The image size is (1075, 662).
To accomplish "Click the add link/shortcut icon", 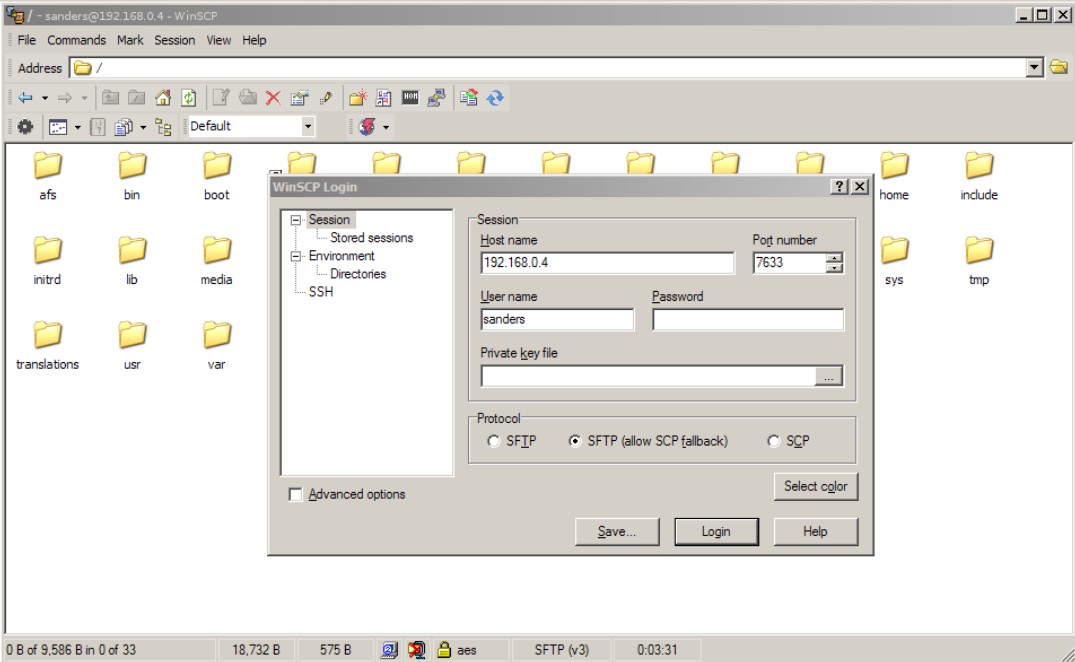I will (x=383, y=98).
